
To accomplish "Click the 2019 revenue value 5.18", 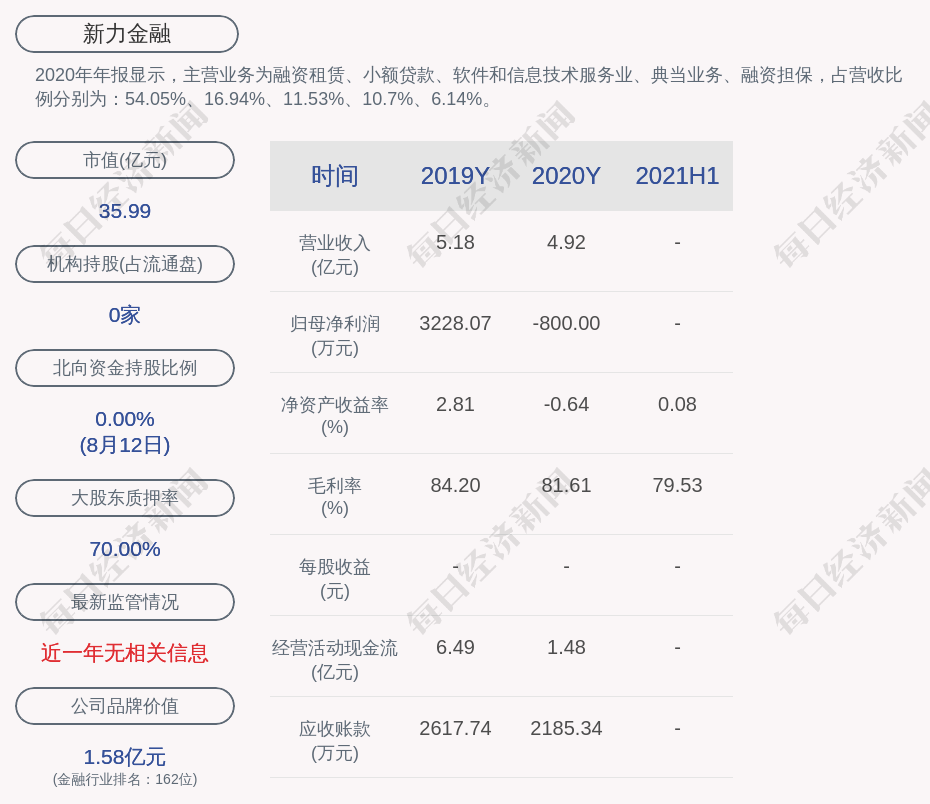I will pyautogui.click(x=455, y=243).
